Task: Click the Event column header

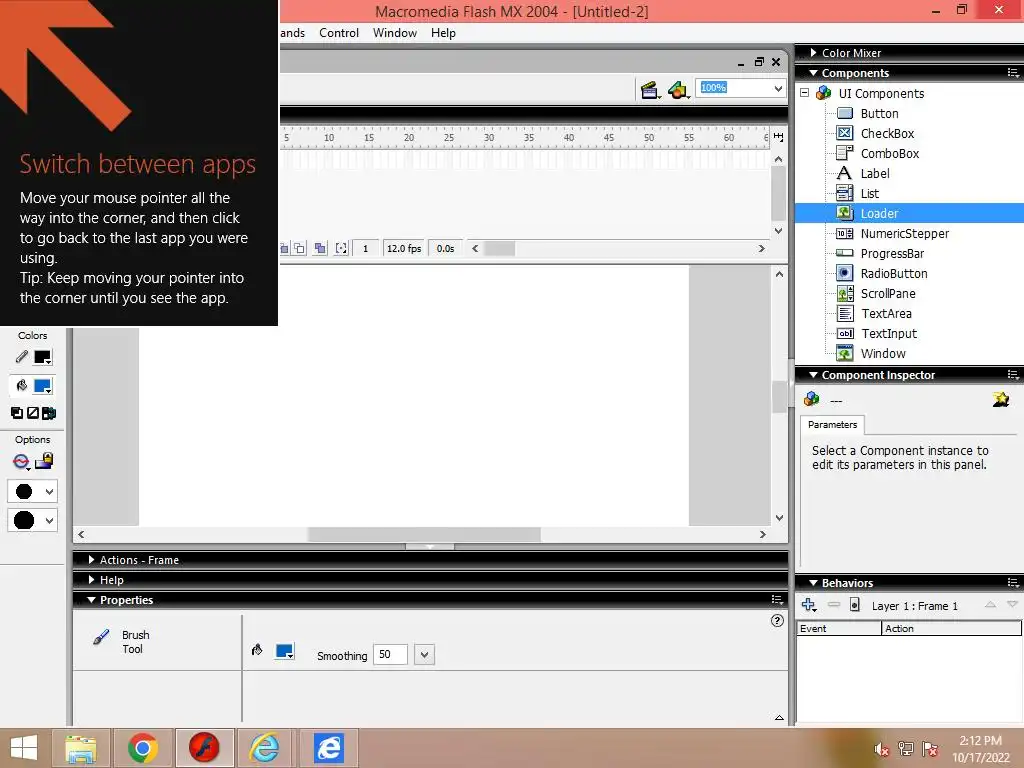Action: [839, 628]
